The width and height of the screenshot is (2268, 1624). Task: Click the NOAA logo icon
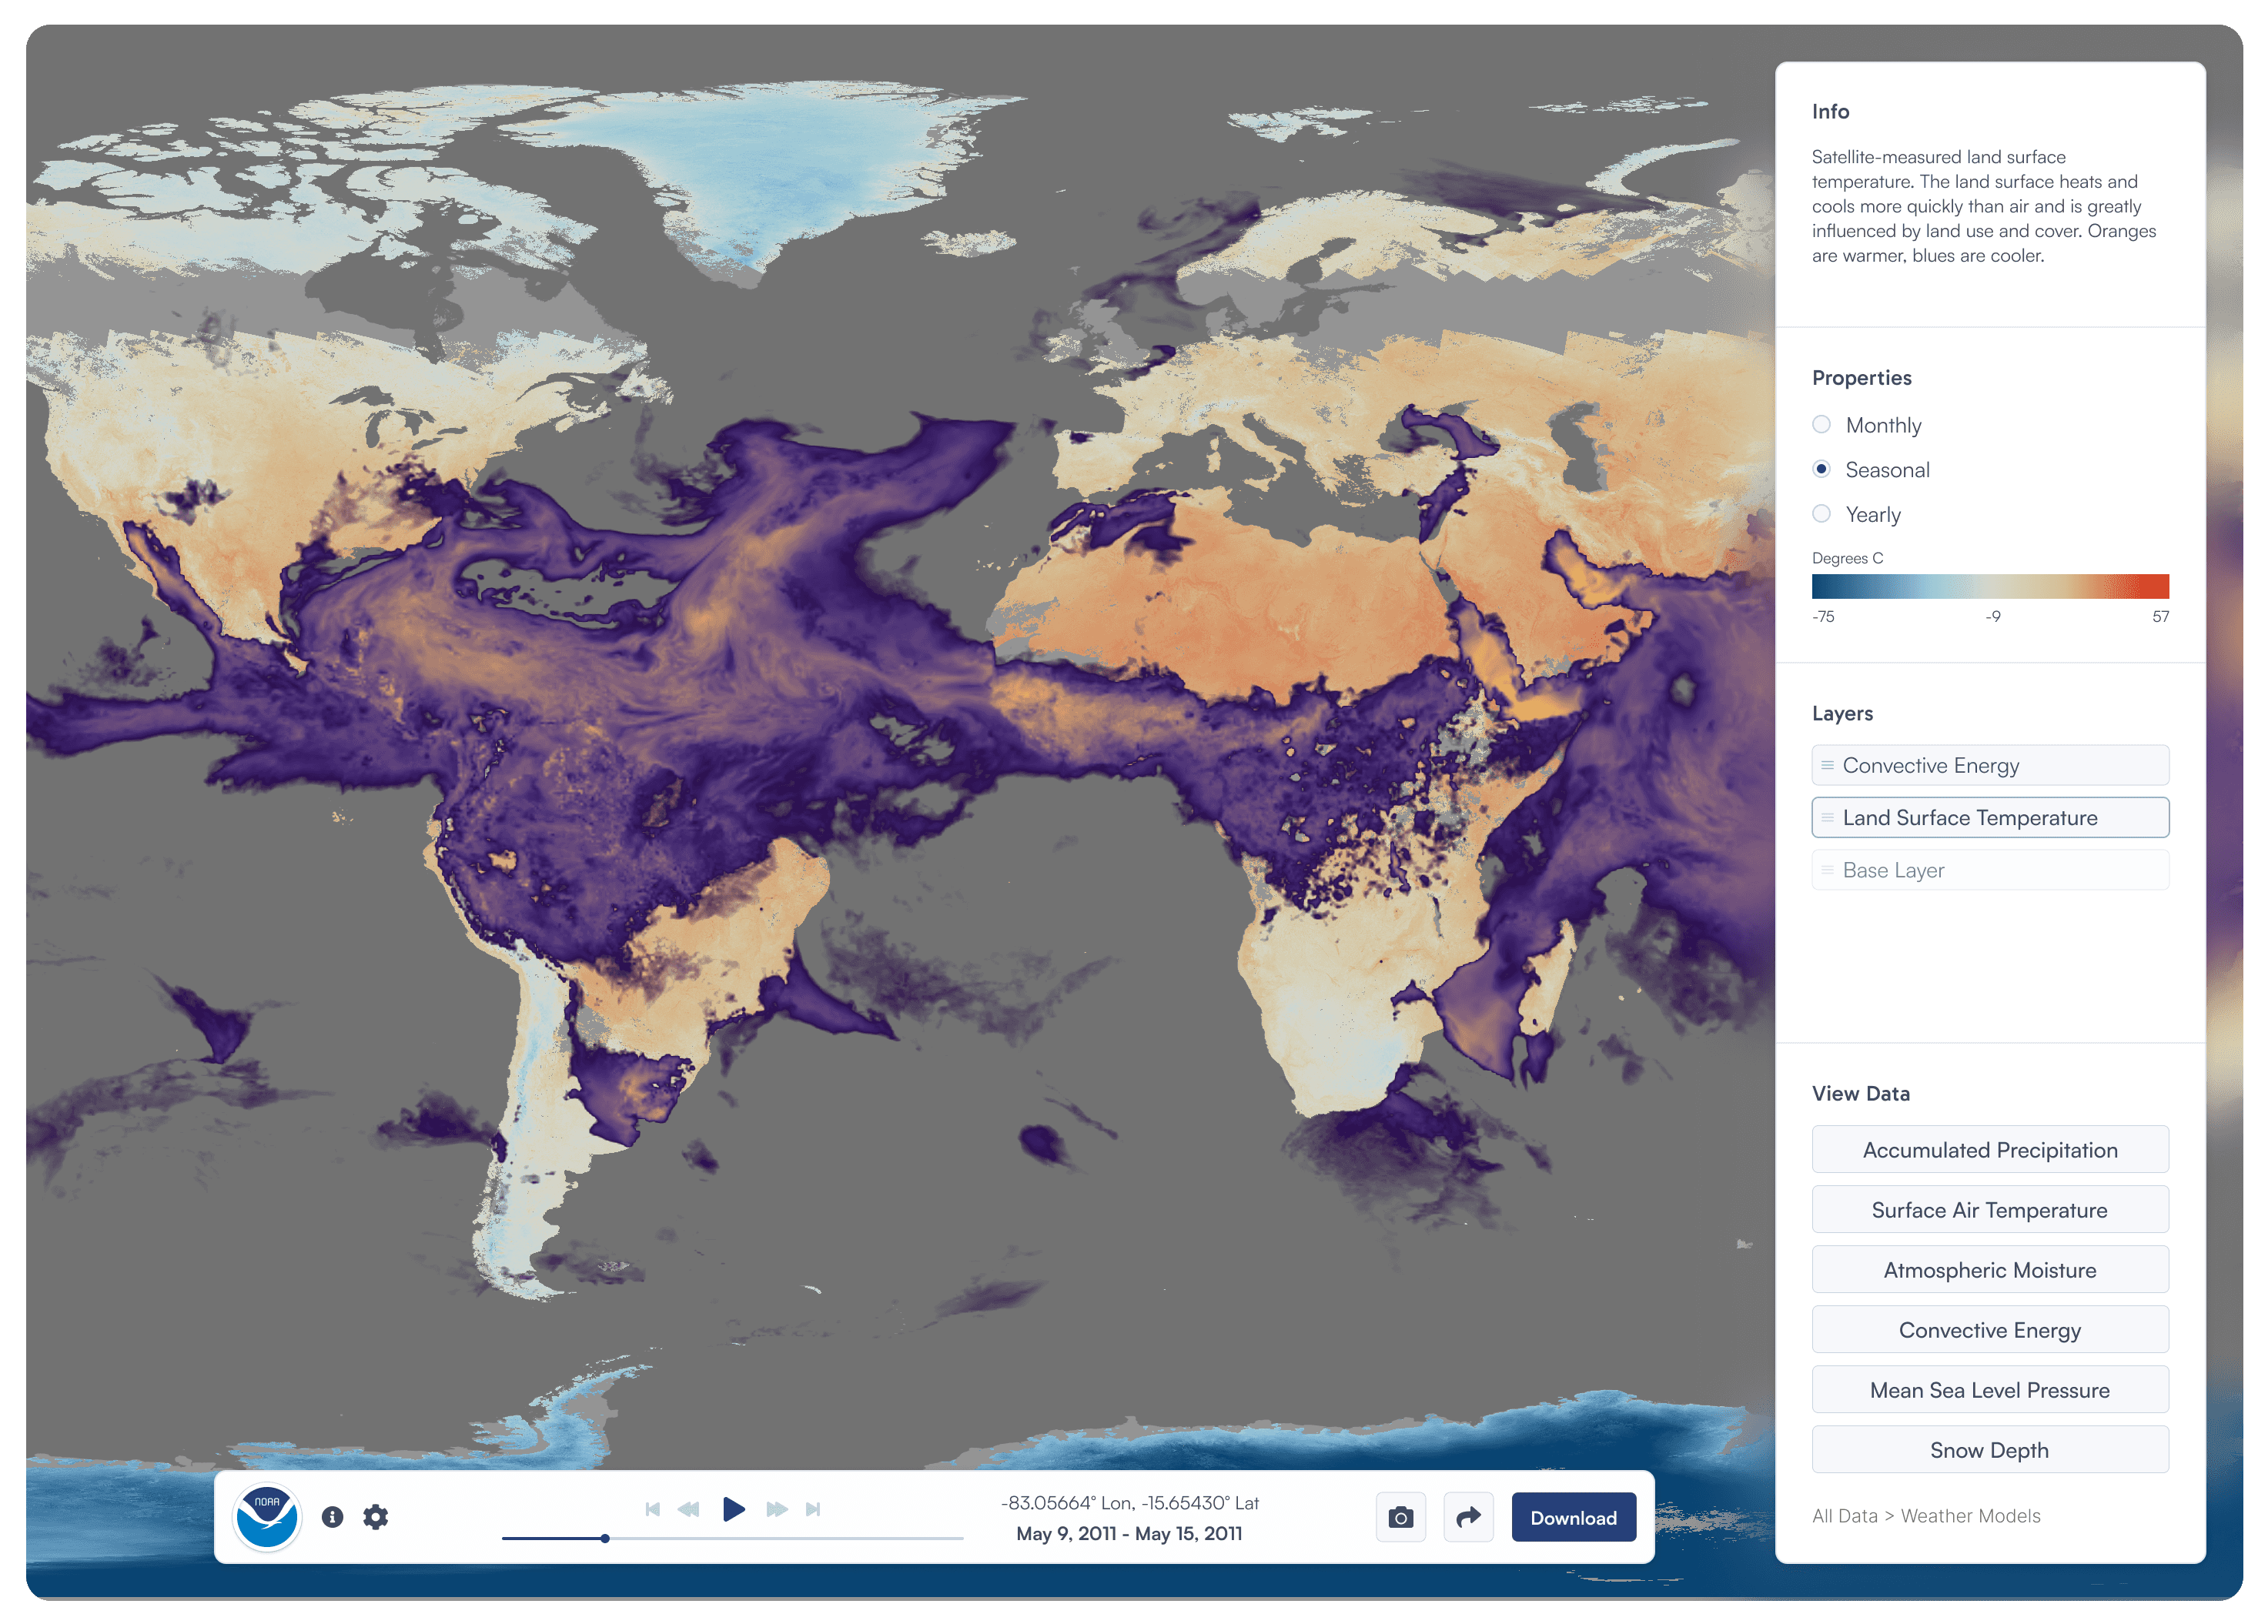pos(266,1516)
